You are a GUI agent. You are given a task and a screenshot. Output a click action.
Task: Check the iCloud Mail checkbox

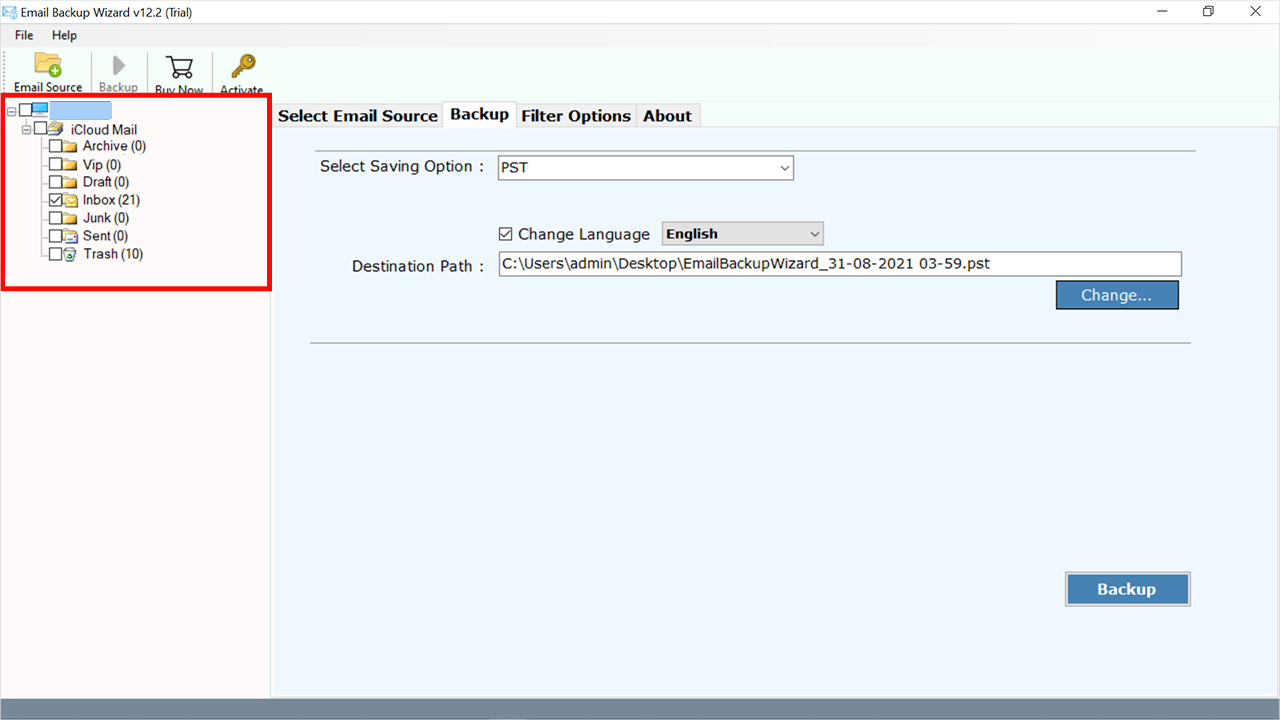click(x=41, y=128)
